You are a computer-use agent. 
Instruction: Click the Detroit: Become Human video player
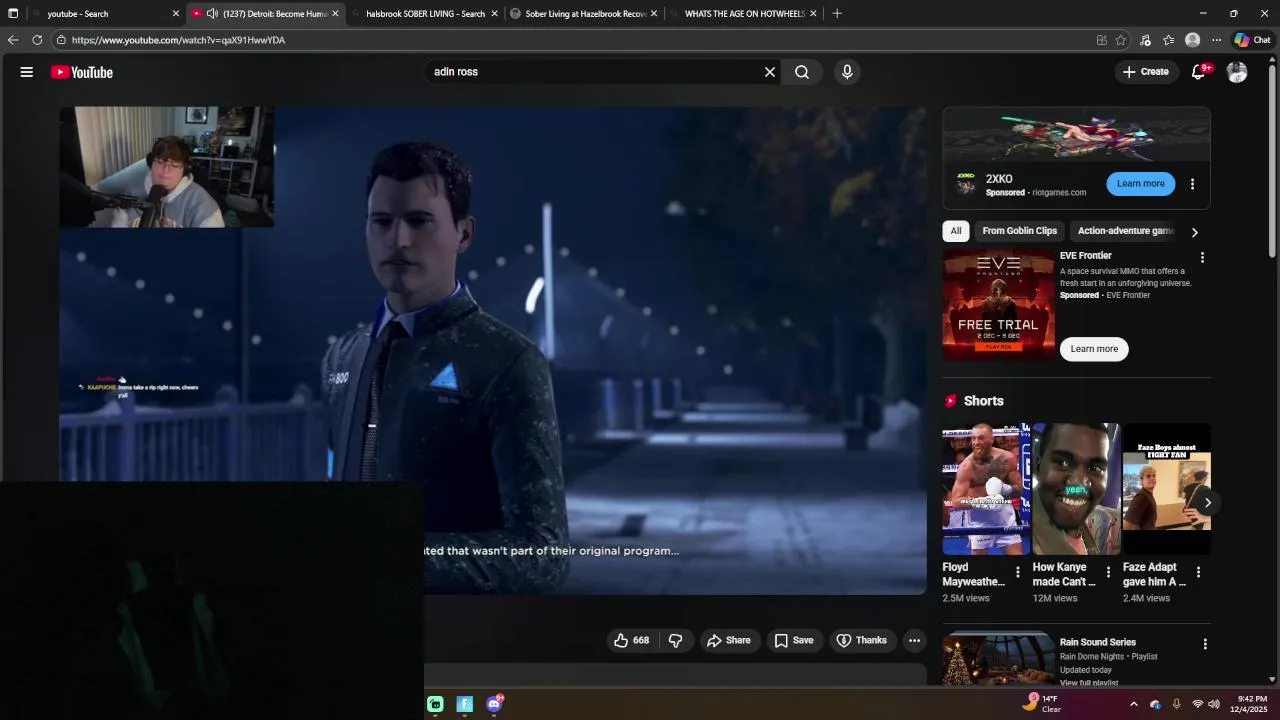coord(493,350)
